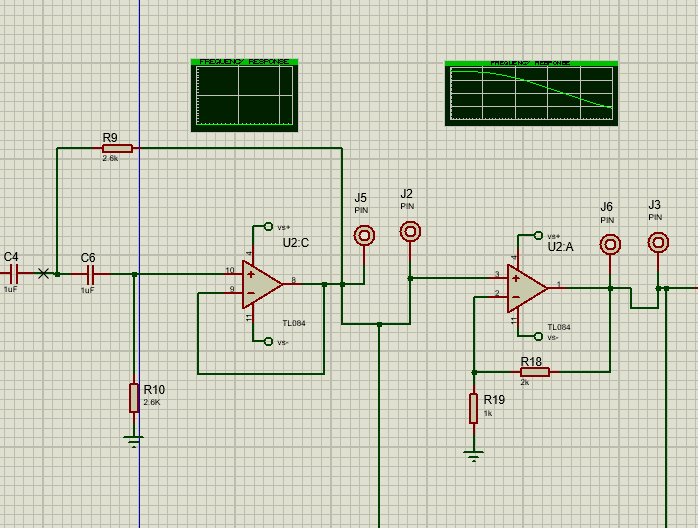Select the U2:C op-amp symbol
Image resolution: width=698 pixels, height=528 pixels.
point(262,284)
